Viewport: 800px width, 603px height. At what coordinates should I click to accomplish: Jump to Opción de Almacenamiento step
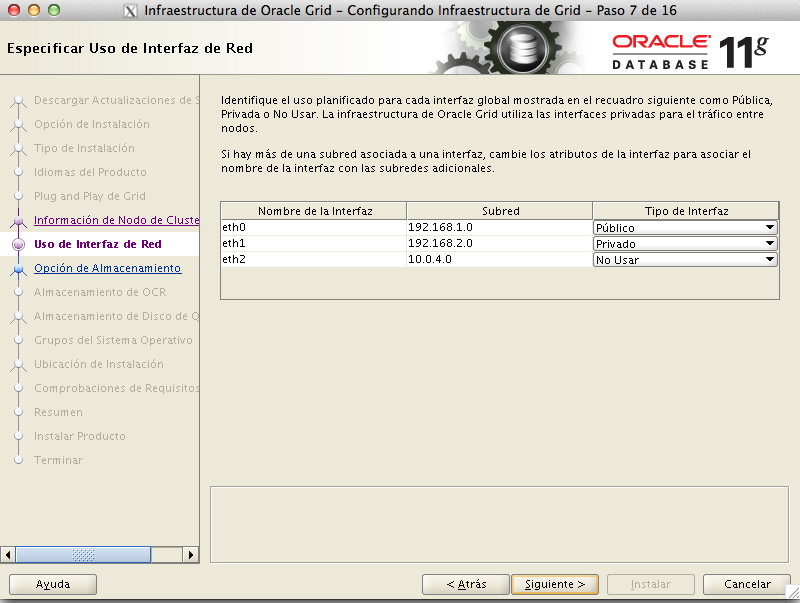click(107, 268)
